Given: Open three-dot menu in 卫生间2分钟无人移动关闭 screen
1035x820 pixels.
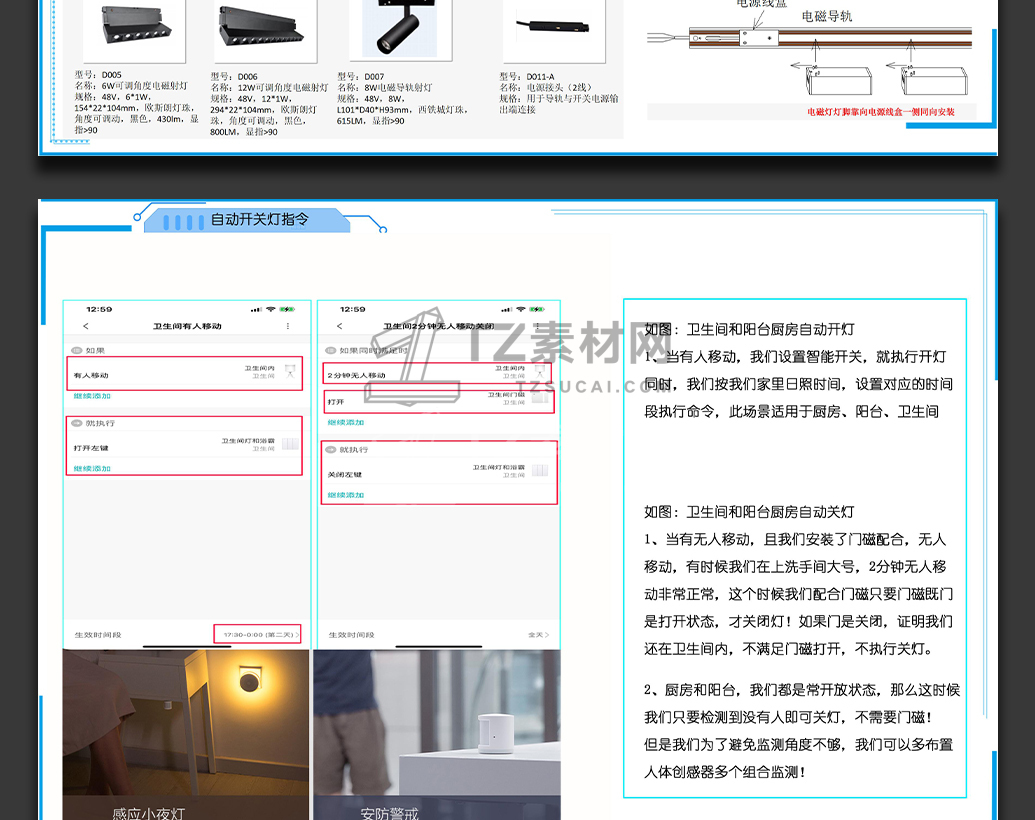Looking at the screenshot, I should pyautogui.click(x=537, y=326).
